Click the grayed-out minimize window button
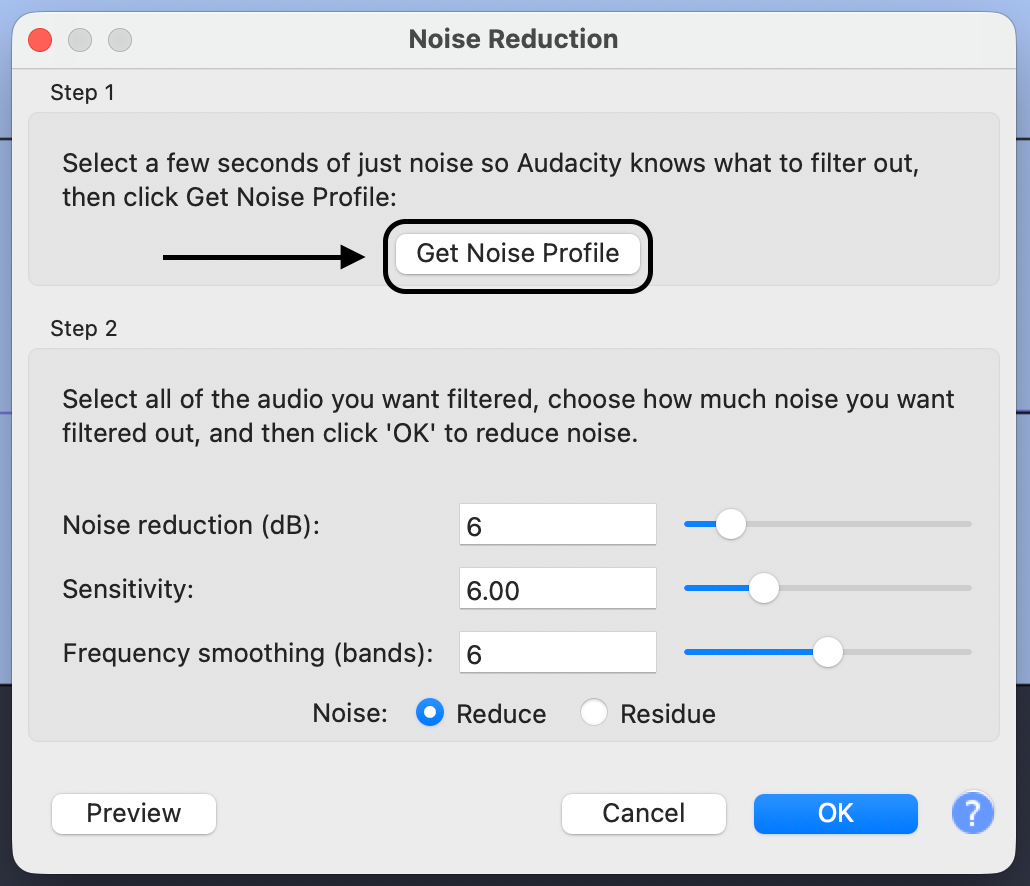Image resolution: width=1030 pixels, height=886 pixels. pyautogui.click(x=80, y=40)
